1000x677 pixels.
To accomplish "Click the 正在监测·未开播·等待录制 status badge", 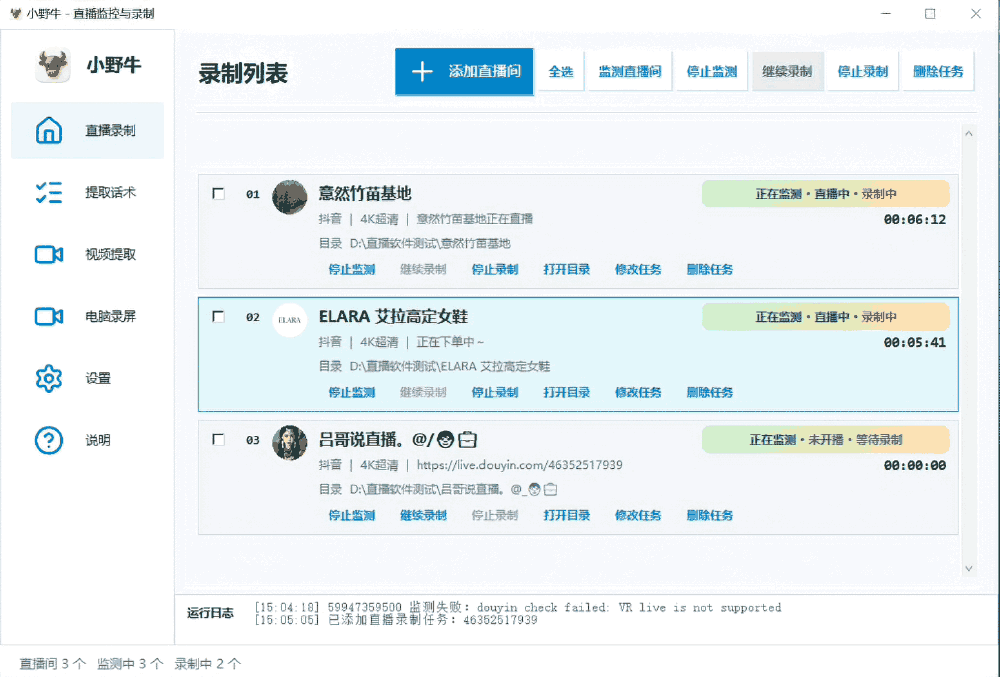I will (826, 440).
